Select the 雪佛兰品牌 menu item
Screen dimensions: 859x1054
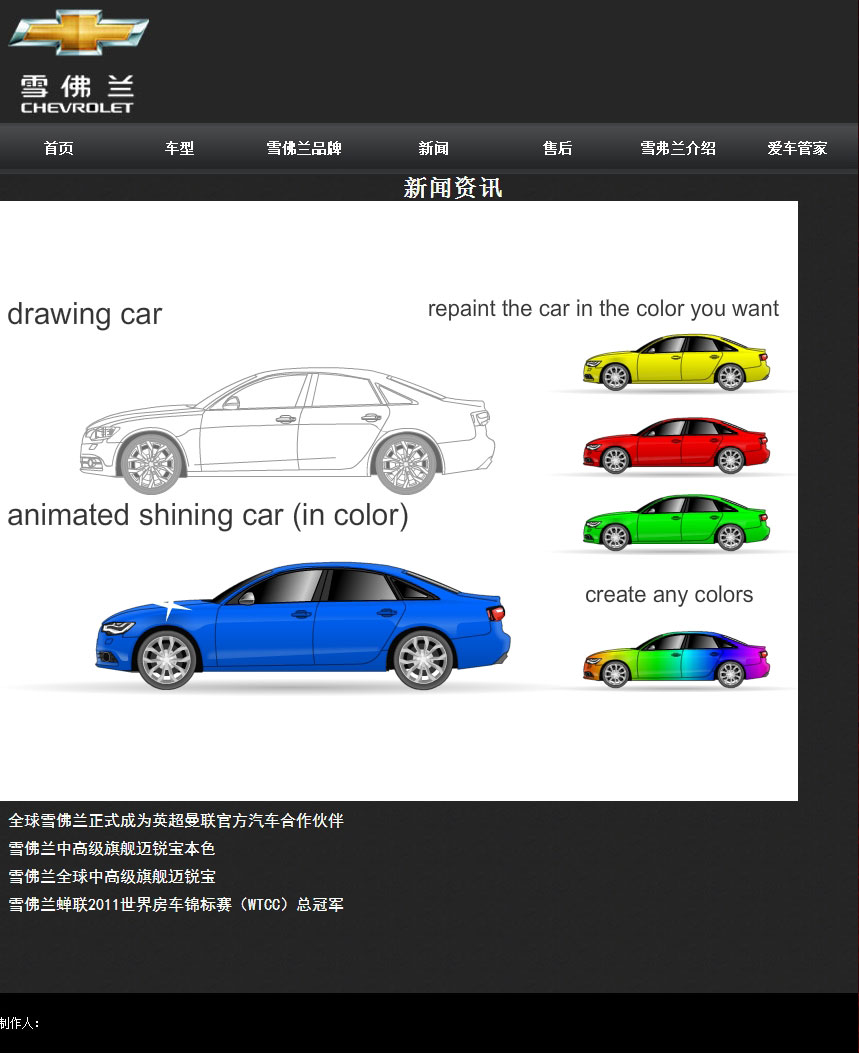(304, 148)
